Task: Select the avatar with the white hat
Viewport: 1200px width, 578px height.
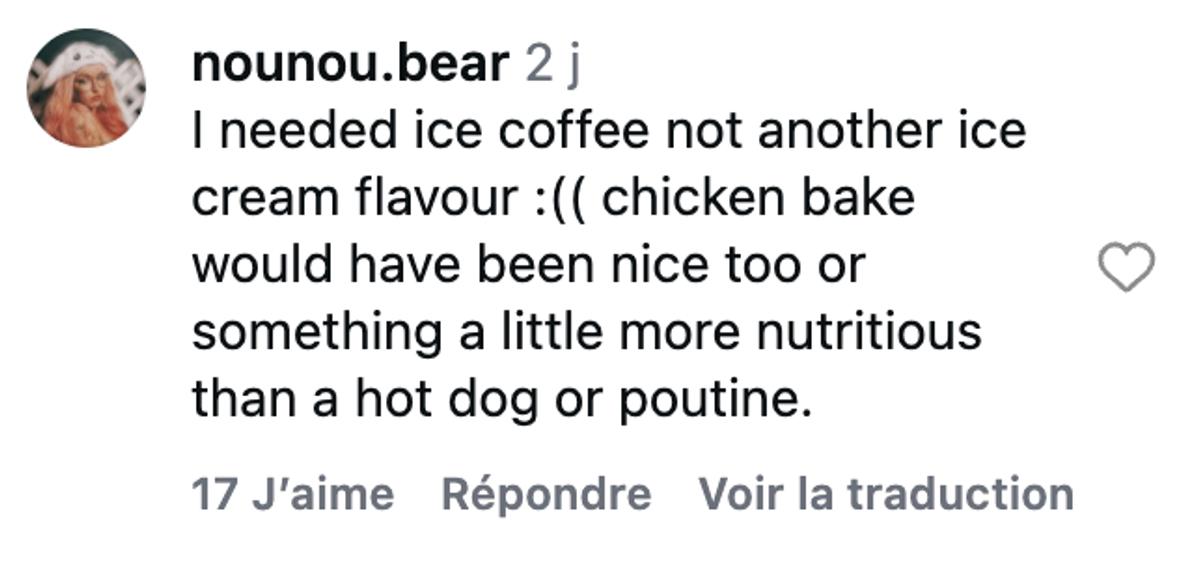Action: 86,88
